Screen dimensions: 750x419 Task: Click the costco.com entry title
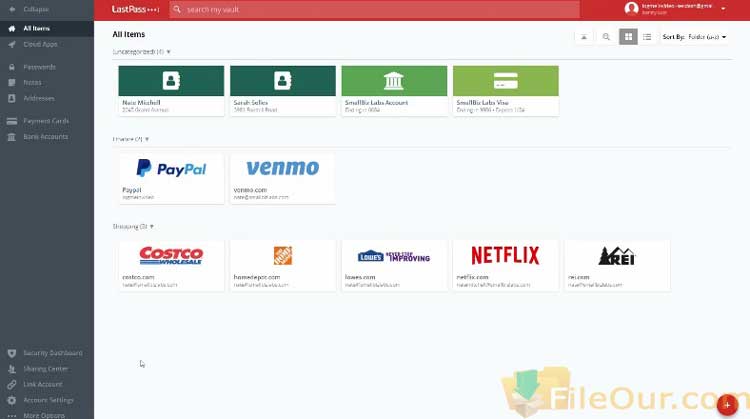click(x=138, y=277)
